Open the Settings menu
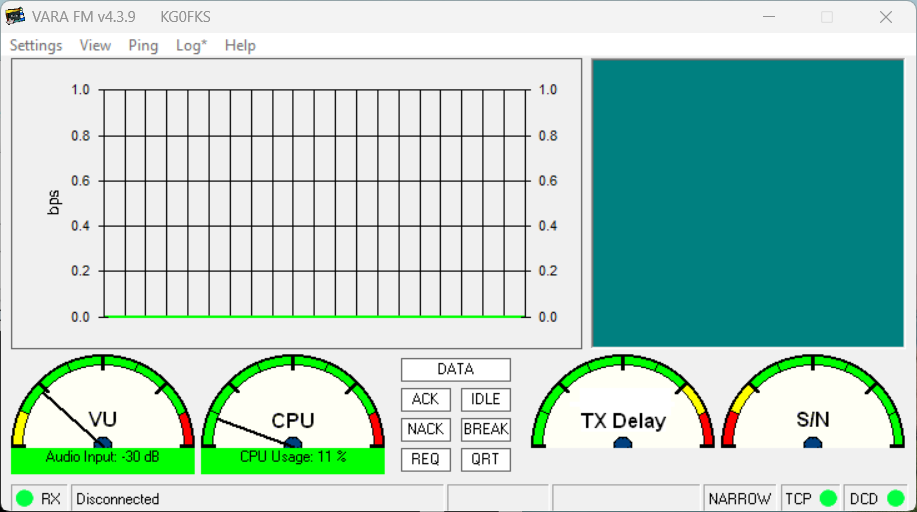 tap(36, 46)
